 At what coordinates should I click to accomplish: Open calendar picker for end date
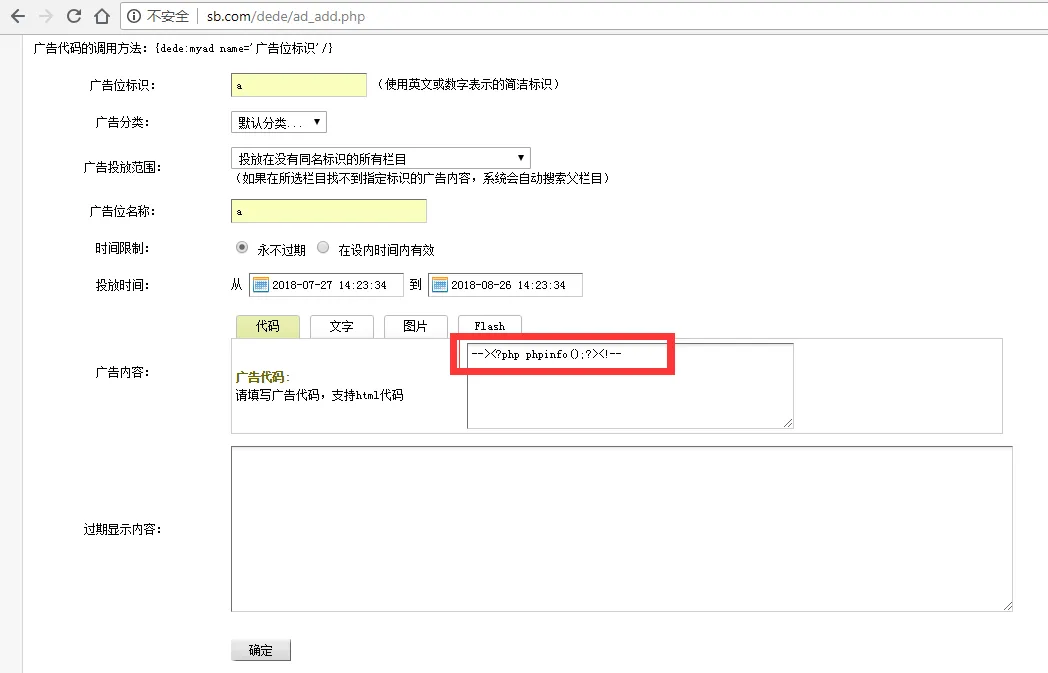439,285
